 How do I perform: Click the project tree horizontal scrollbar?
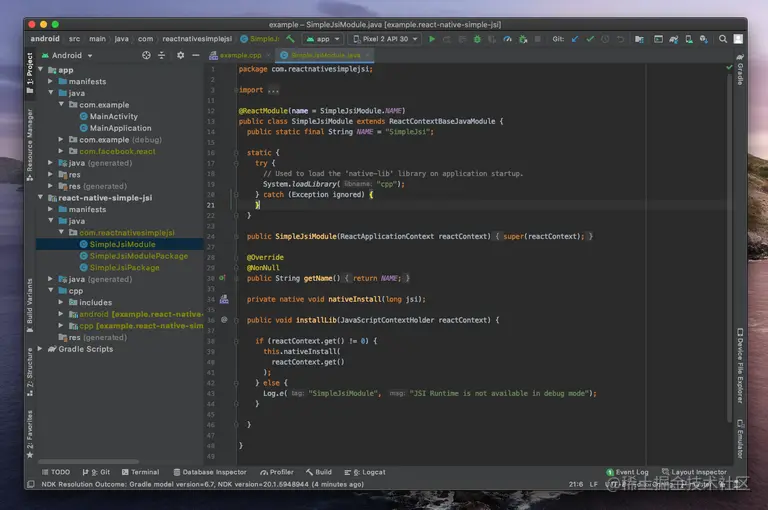click(x=88, y=461)
